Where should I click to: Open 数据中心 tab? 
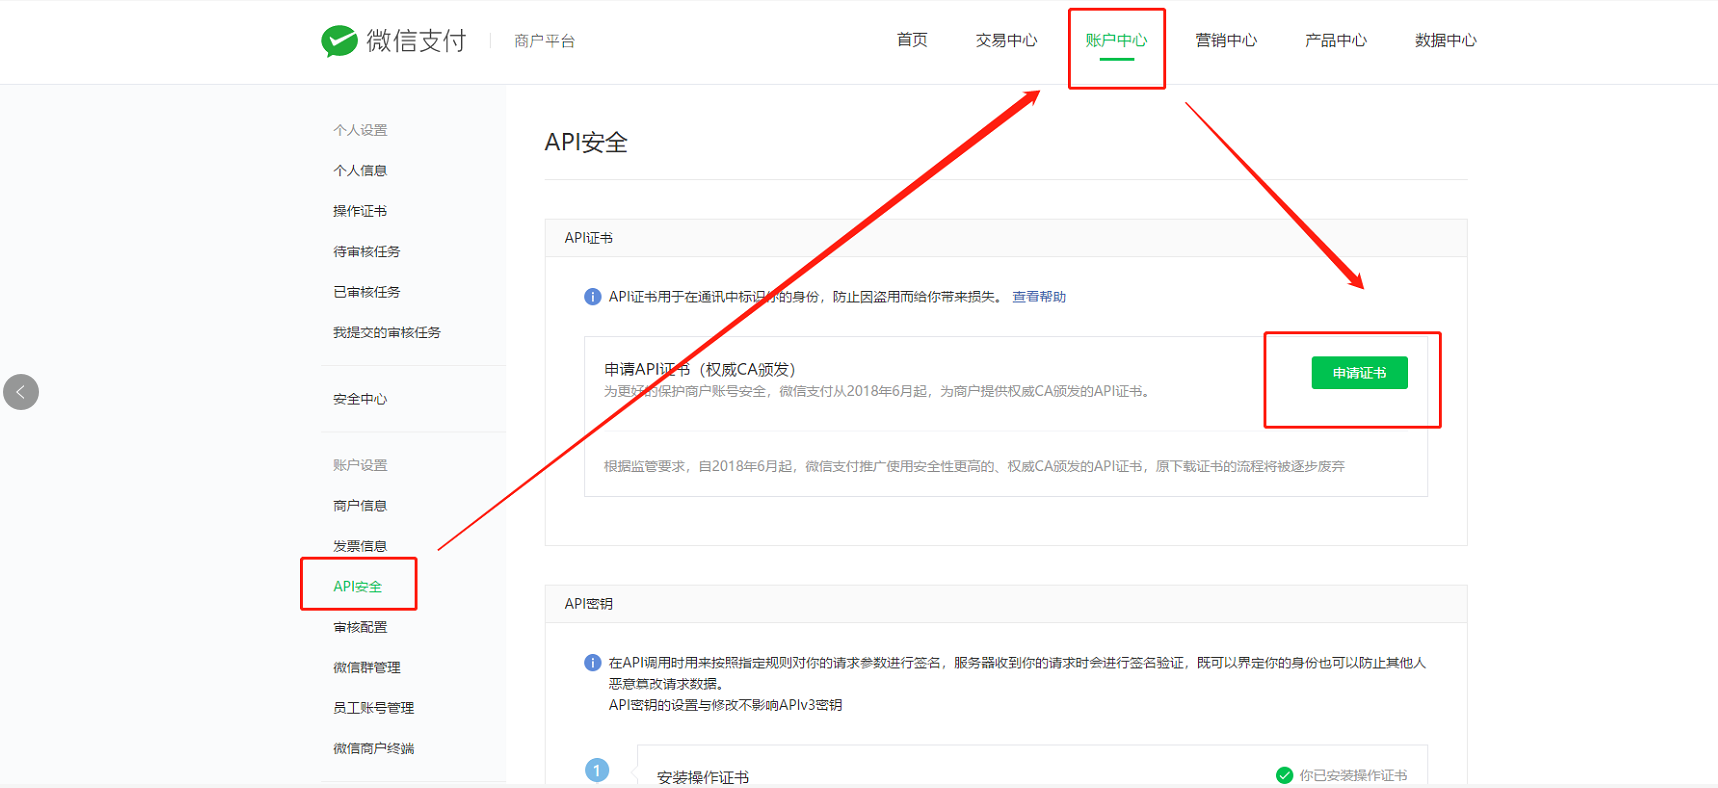pos(1446,40)
